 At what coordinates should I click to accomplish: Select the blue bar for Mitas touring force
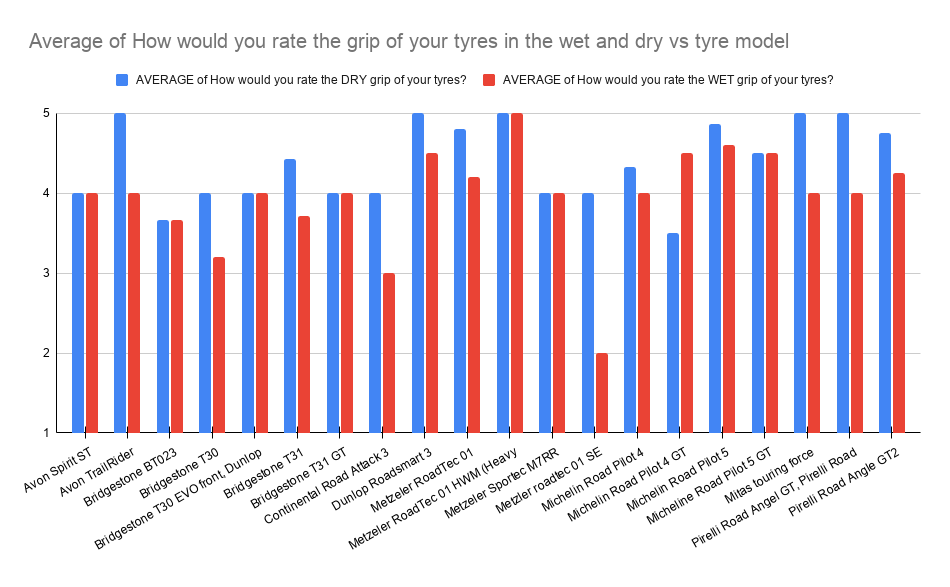click(800, 272)
